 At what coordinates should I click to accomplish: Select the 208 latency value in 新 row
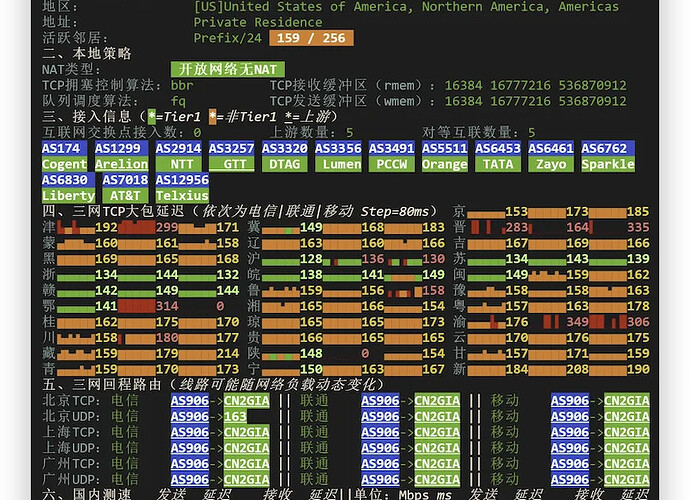click(x=577, y=369)
